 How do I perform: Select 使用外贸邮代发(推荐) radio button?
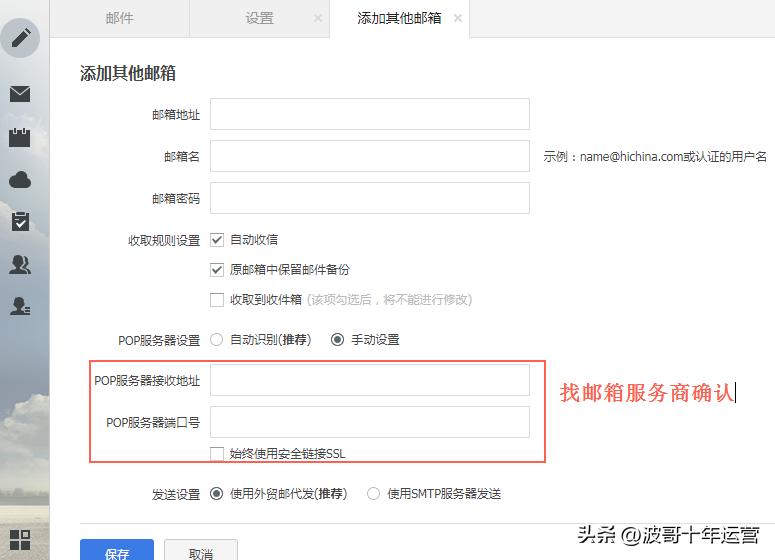(x=216, y=493)
